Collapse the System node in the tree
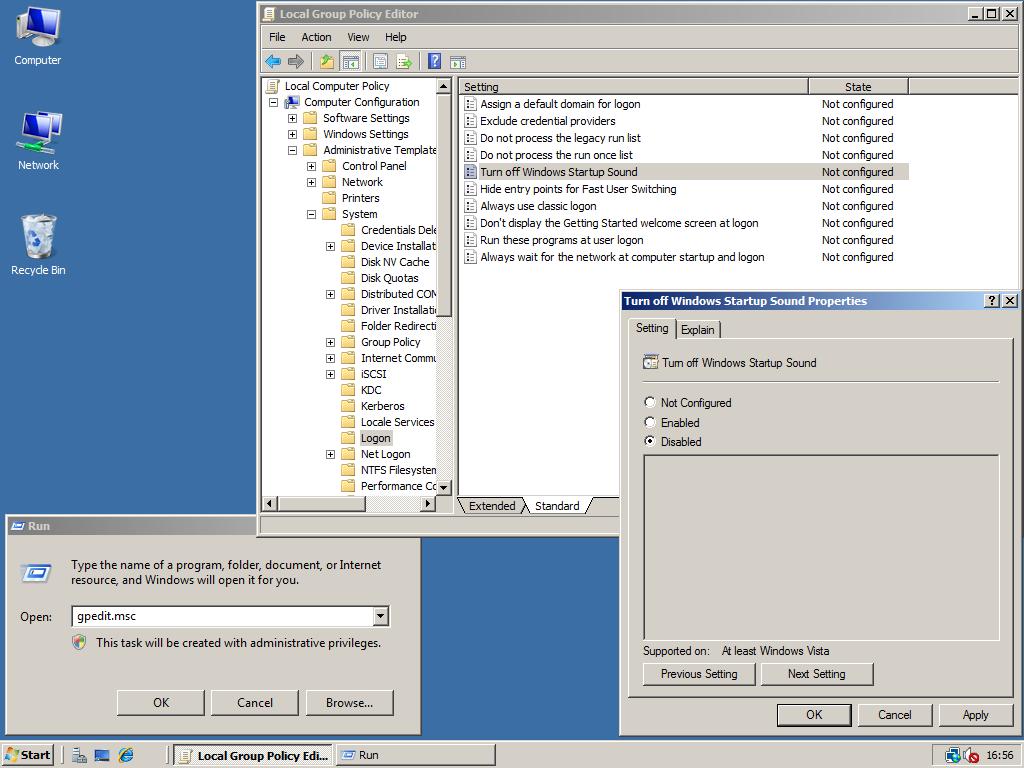The height and width of the screenshot is (768, 1024). [x=312, y=214]
